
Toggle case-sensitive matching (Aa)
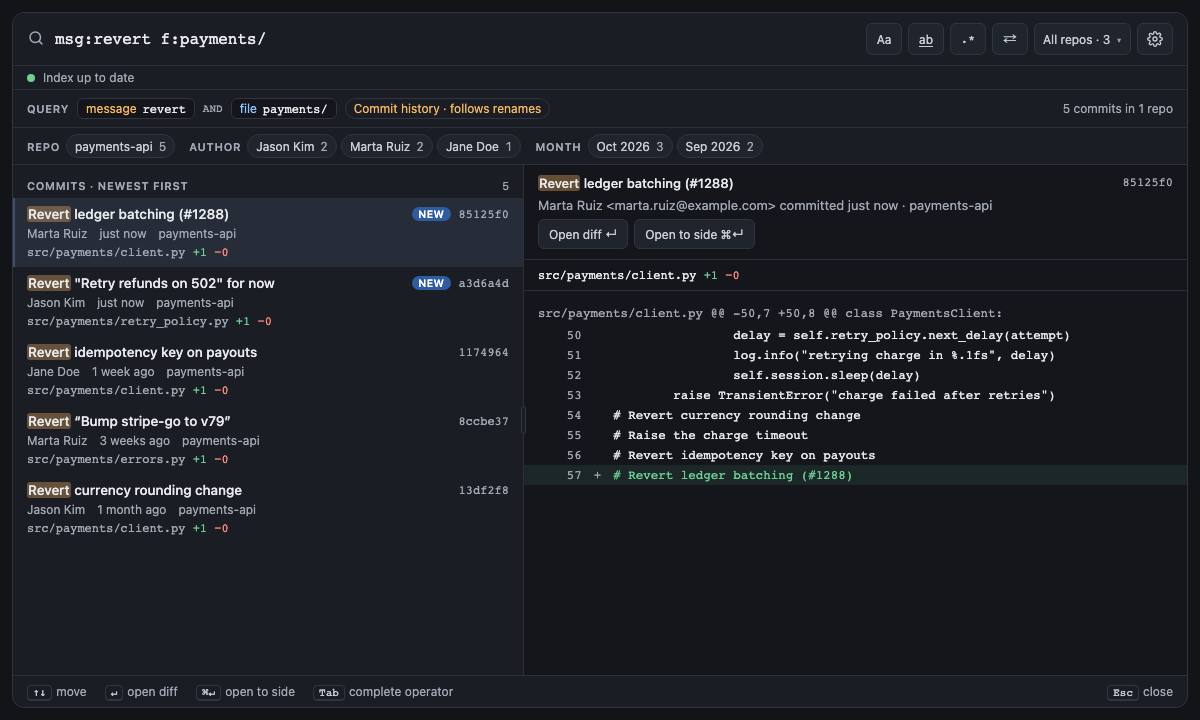884,39
